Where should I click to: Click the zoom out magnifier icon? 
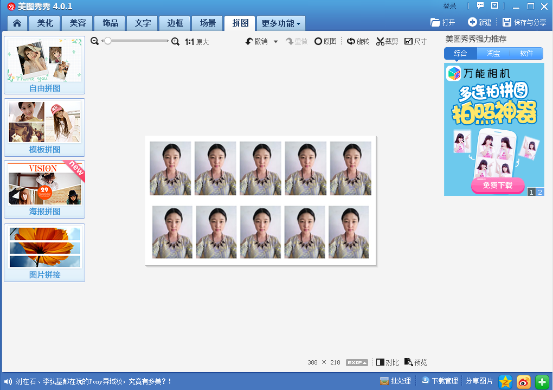(95, 41)
